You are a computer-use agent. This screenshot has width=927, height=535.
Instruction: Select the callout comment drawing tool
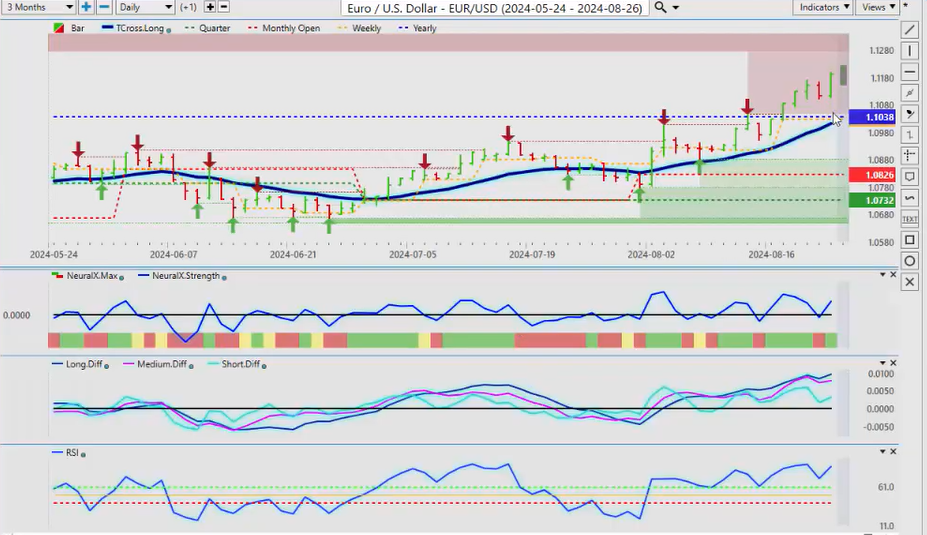click(x=910, y=177)
